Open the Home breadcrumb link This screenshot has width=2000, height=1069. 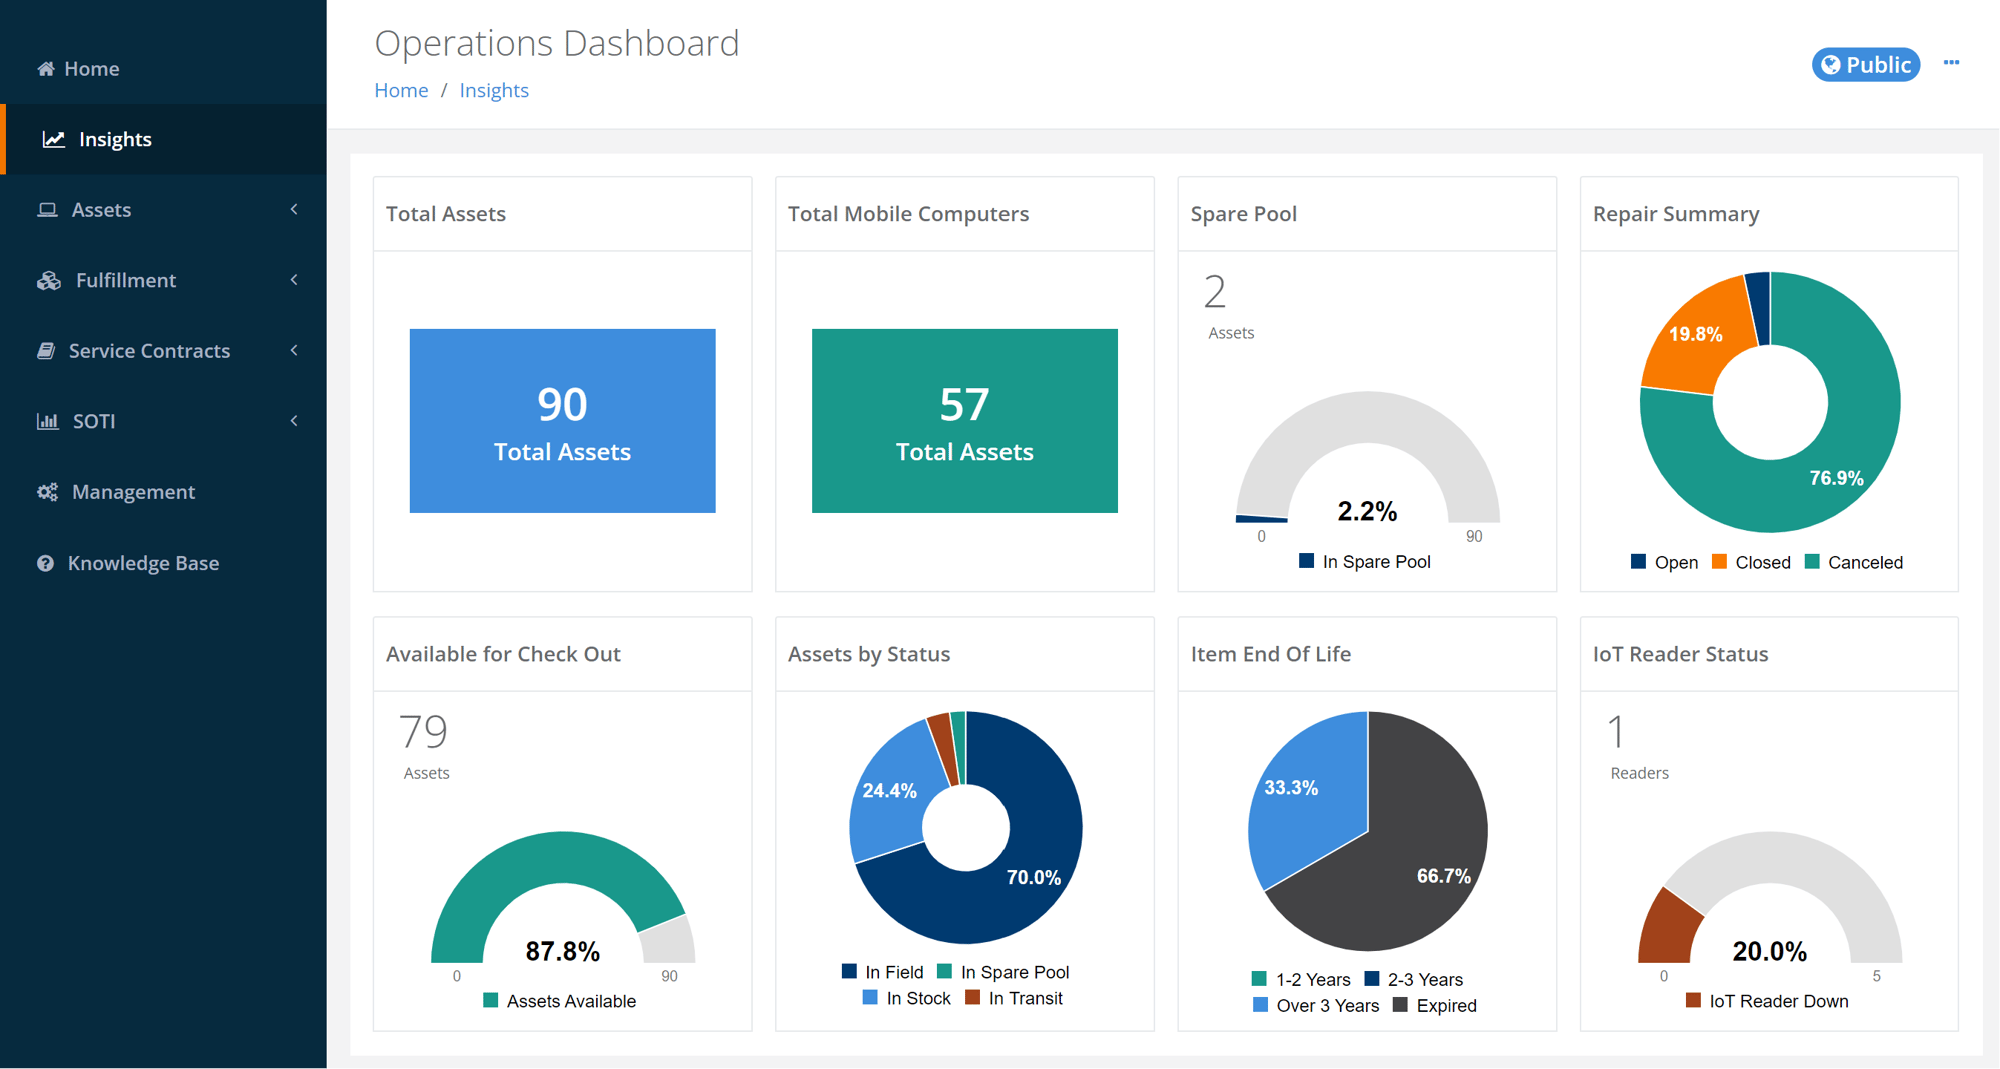point(401,90)
